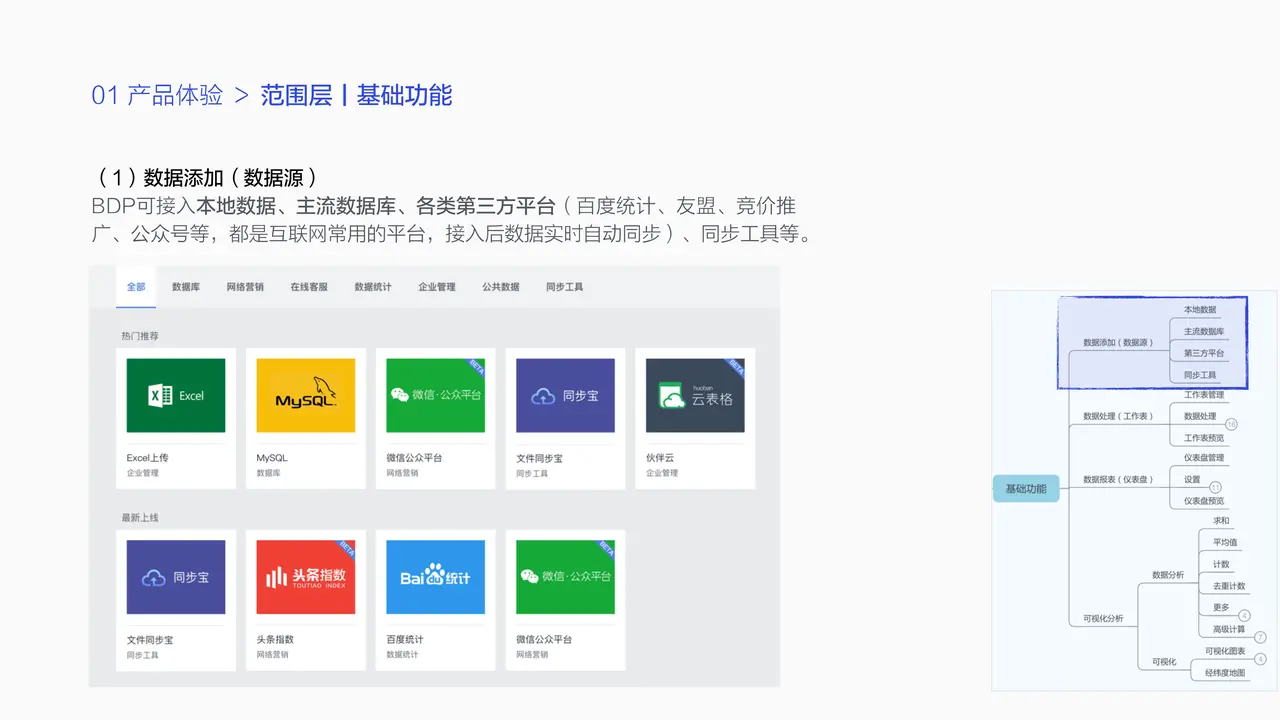Screen dimensions: 1280x720
Task: Select the 数据报表（仪表盘） branch node
Action: coord(1118,479)
